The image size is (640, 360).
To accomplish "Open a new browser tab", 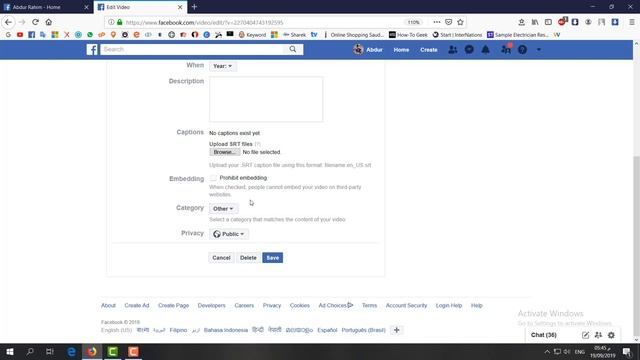I will click(194, 7).
